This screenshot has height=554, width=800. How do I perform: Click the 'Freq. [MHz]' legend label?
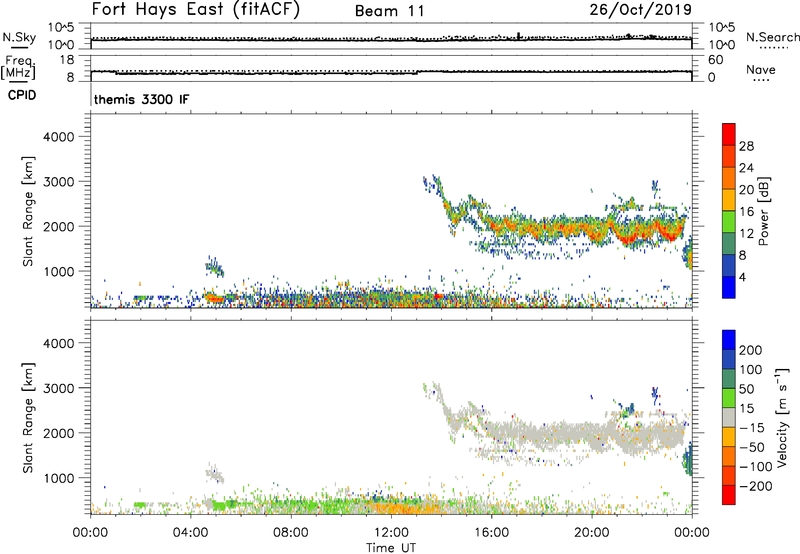coord(18,67)
